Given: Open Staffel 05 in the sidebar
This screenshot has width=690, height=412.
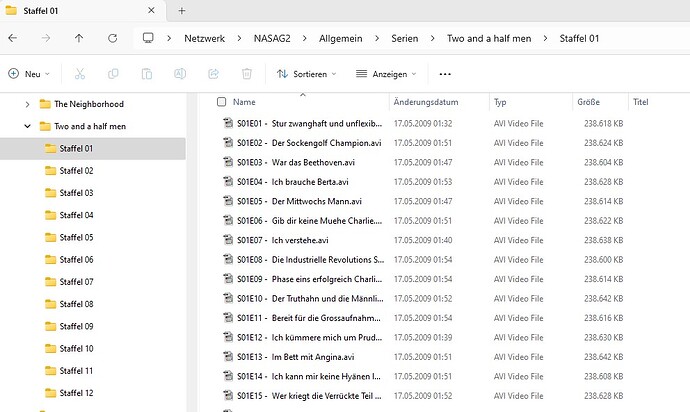Looking at the screenshot, I should click(x=76, y=237).
